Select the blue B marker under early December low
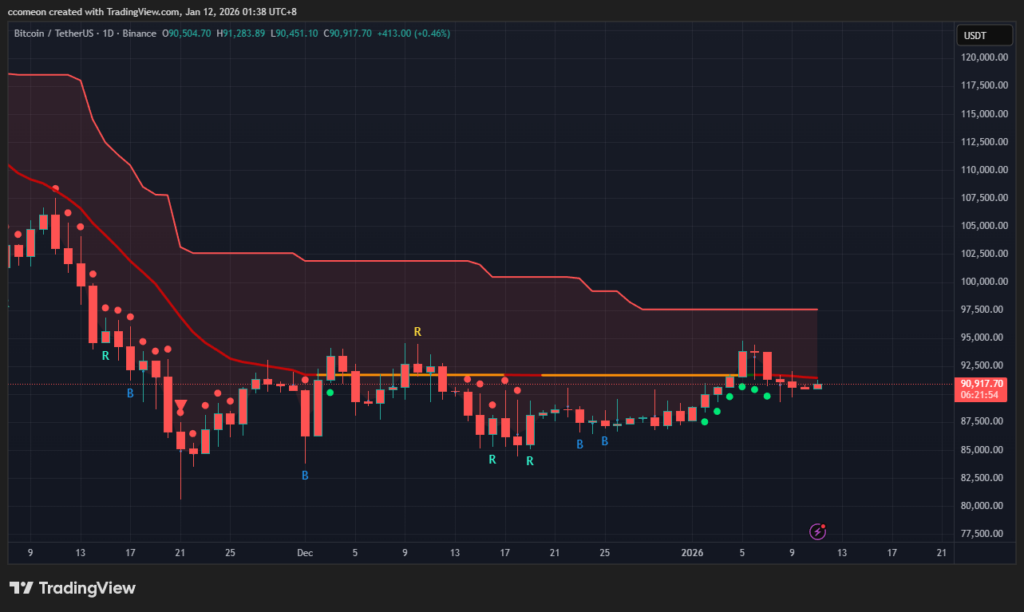1024x612 pixels. point(305,476)
